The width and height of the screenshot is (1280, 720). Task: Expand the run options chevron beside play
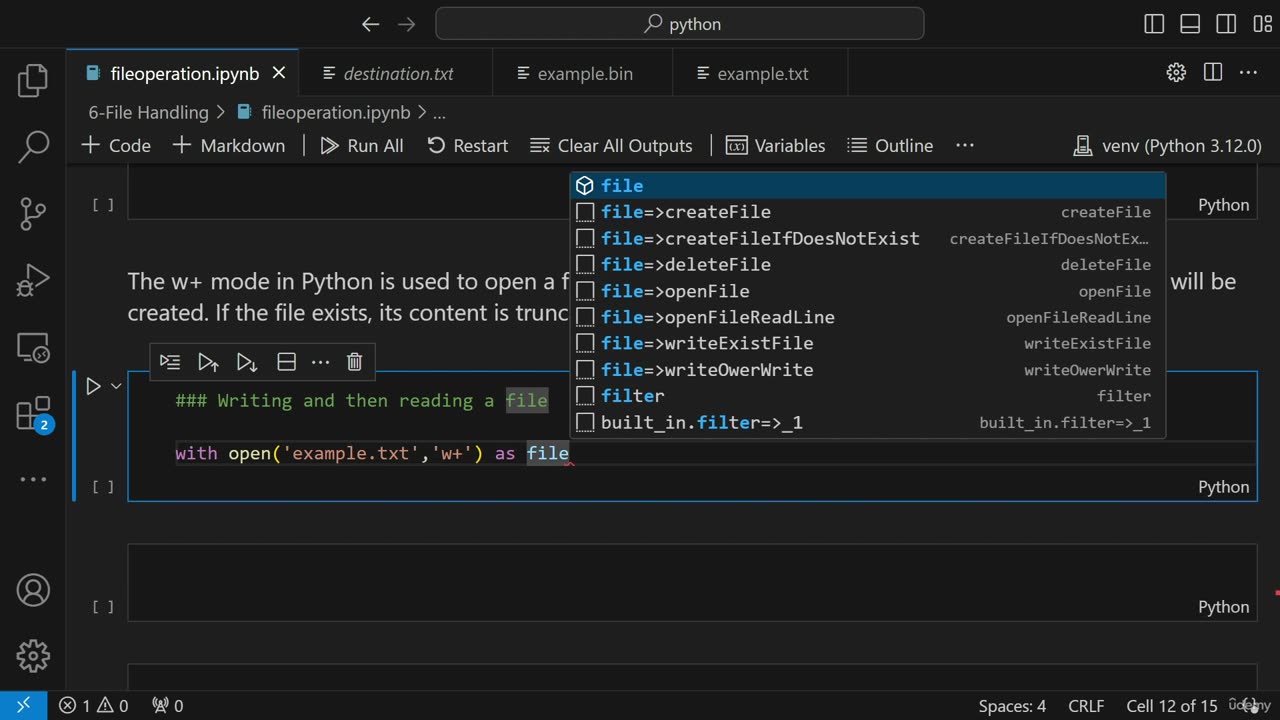click(116, 386)
